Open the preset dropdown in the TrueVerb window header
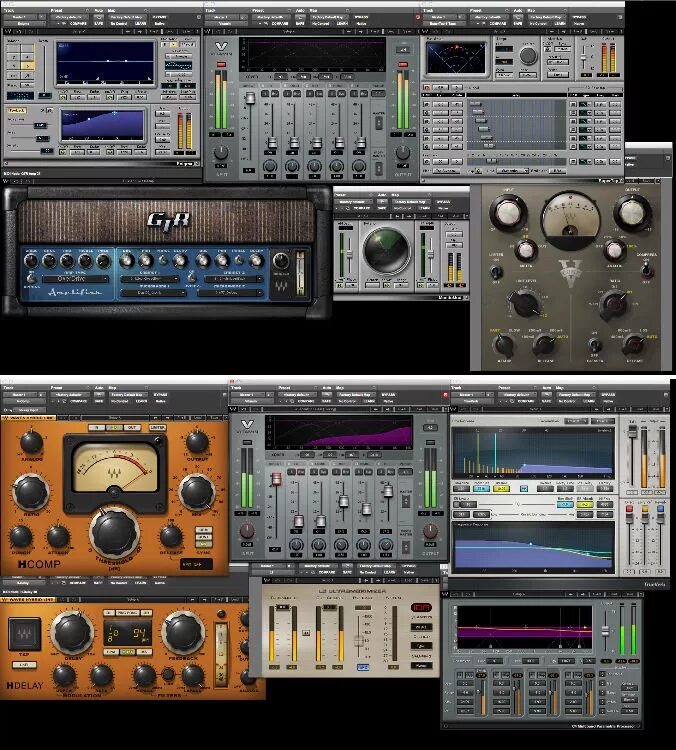Viewport: 676px width, 750px height. (x=517, y=395)
